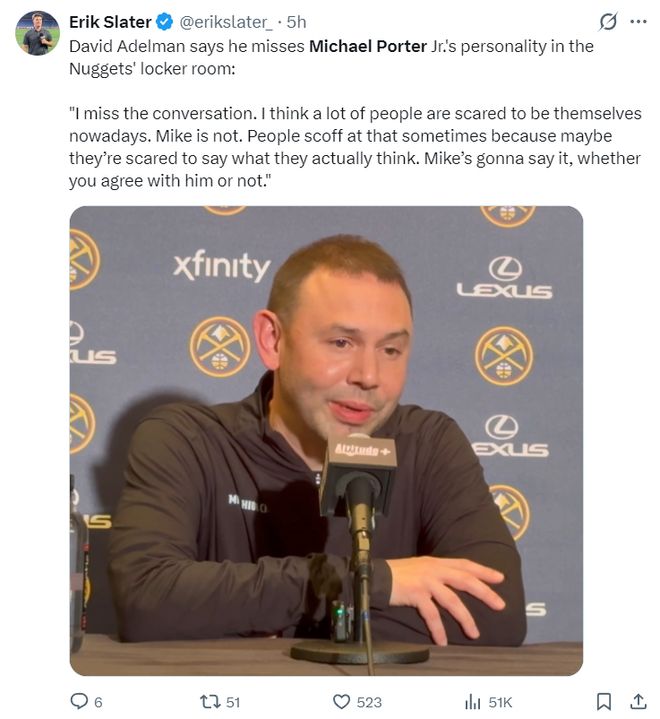This screenshot has width=660, height=719.
Task: Click the bold Michael Porter text
Action: [368, 46]
